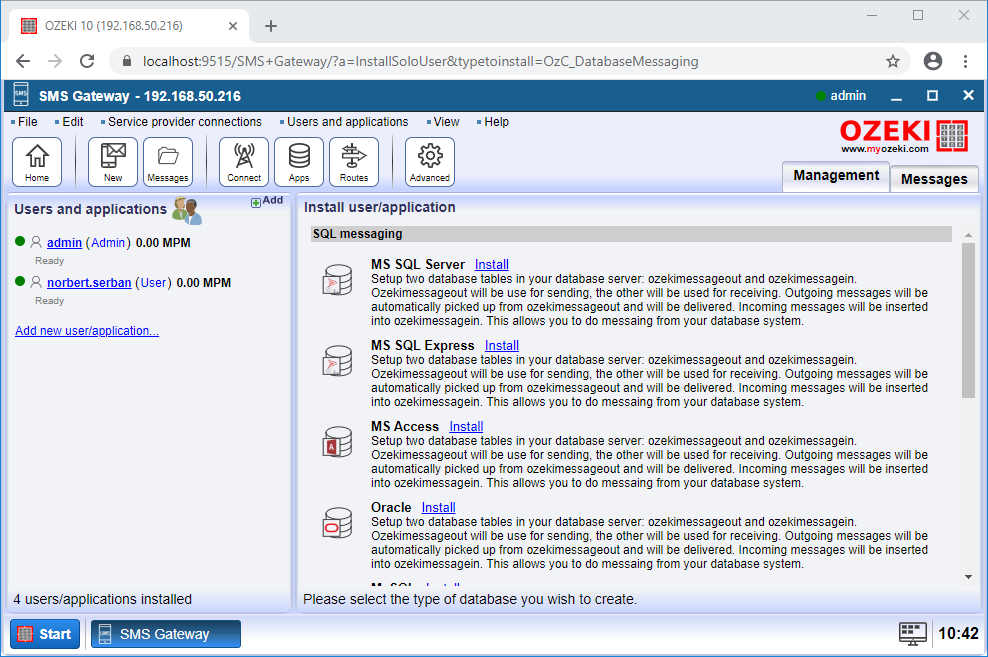Click the network monitor tray icon

pyautogui.click(x=912, y=634)
